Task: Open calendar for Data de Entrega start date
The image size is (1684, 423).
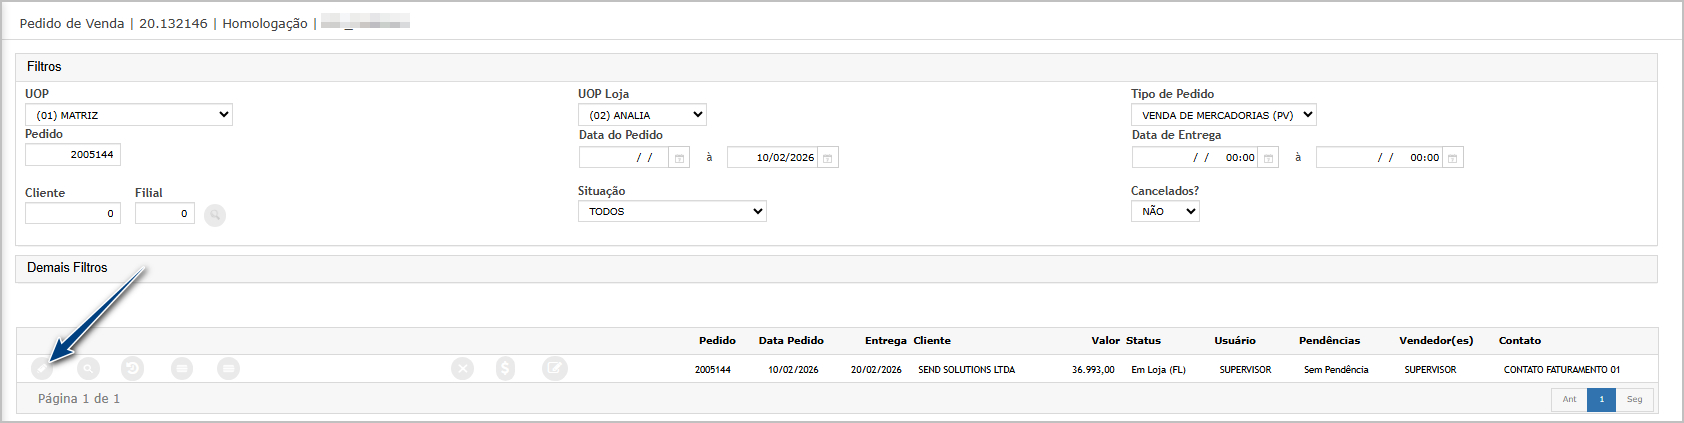Action: point(1268,158)
